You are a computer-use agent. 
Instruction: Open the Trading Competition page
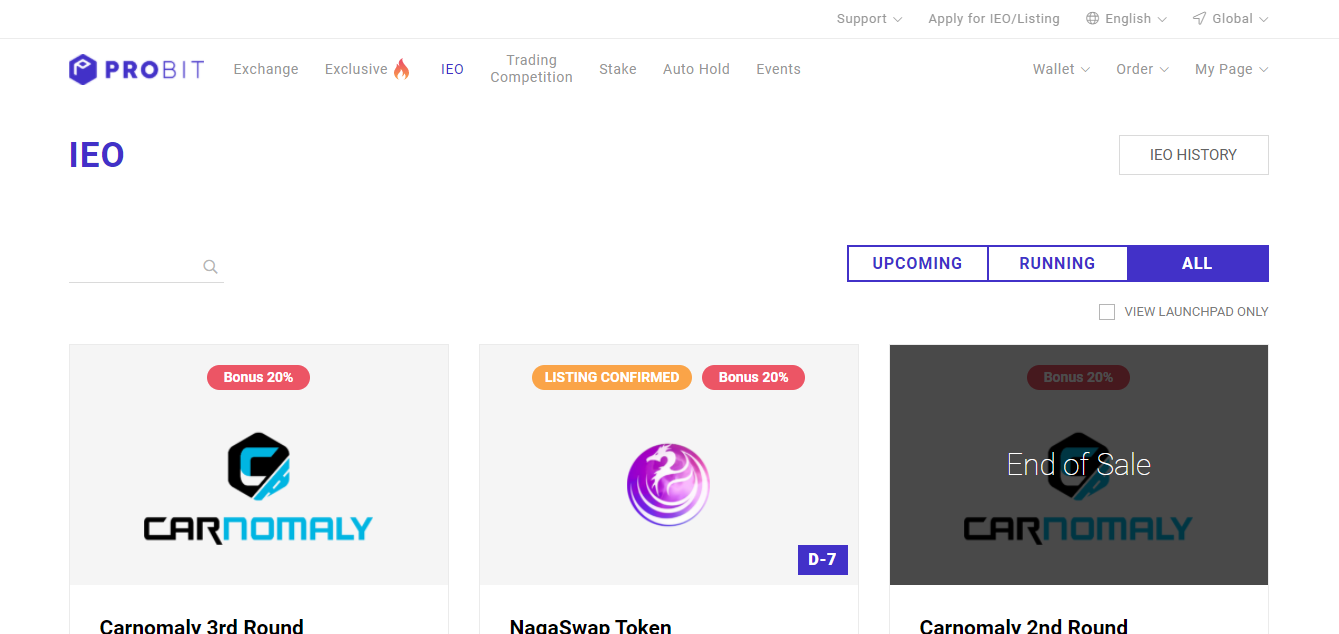tap(531, 69)
